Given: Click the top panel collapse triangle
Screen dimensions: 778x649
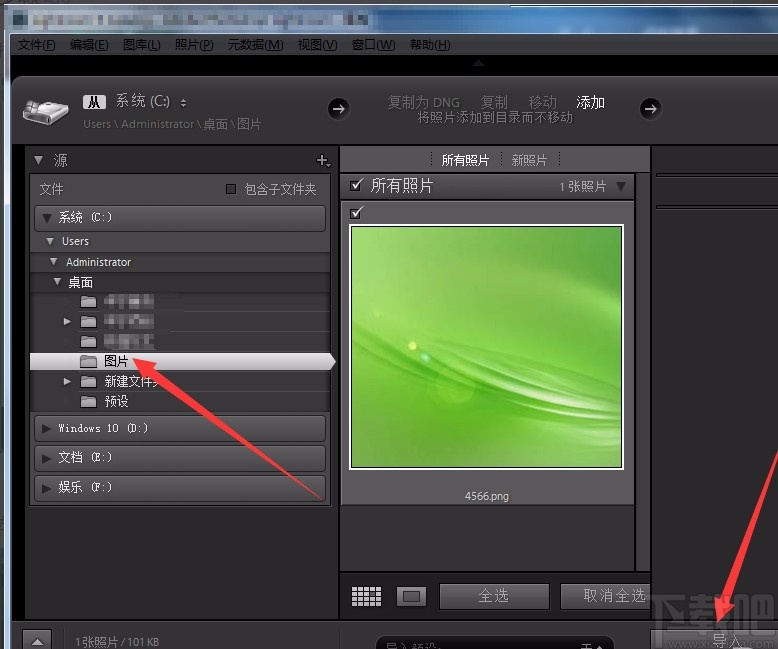Looking at the screenshot, I should [x=478, y=63].
